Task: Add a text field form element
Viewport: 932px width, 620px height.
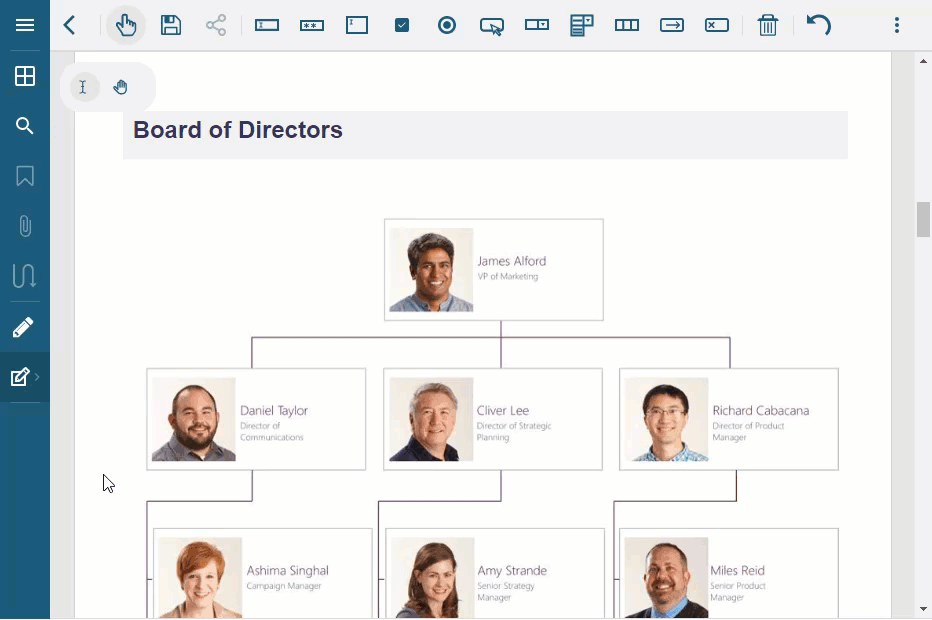Action: pos(267,25)
